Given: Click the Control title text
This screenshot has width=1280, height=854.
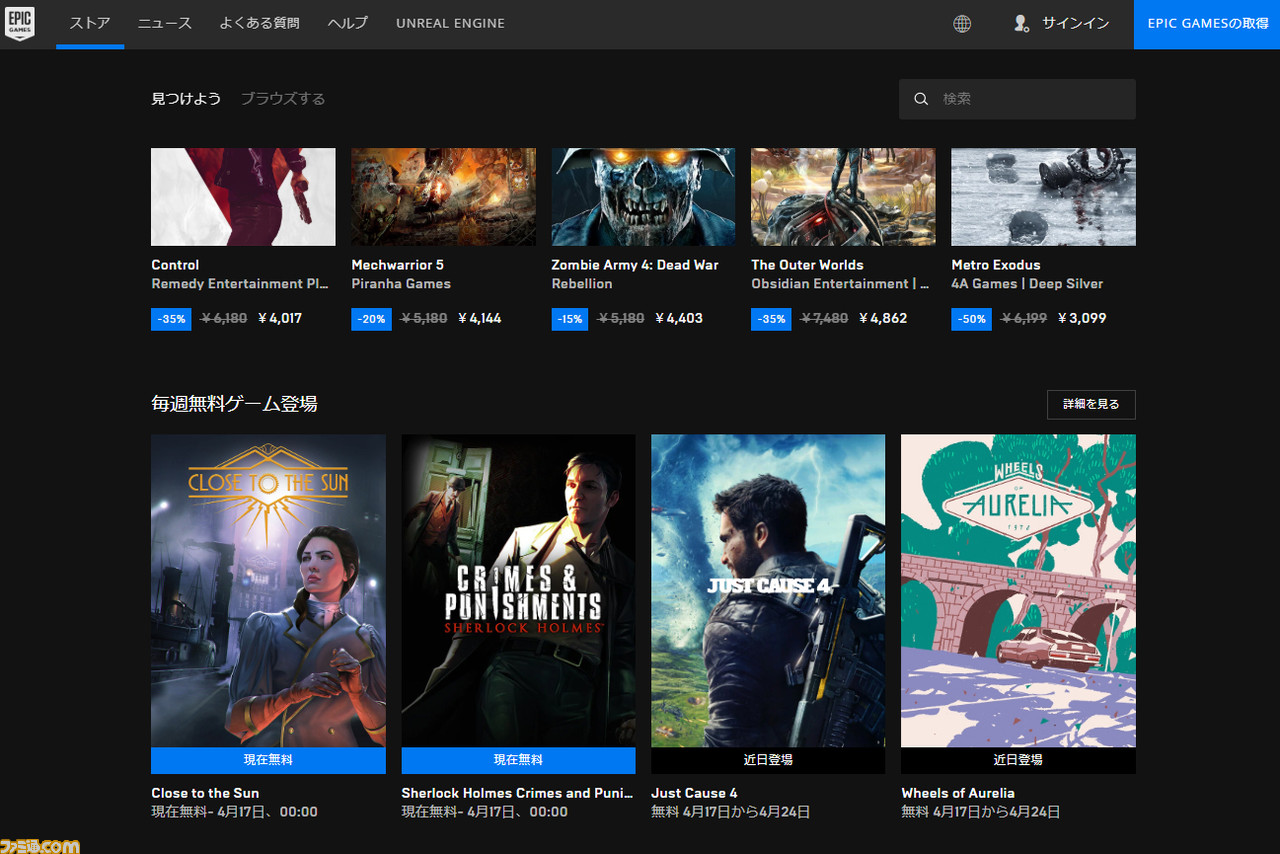Looking at the screenshot, I should pyautogui.click(x=175, y=265).
